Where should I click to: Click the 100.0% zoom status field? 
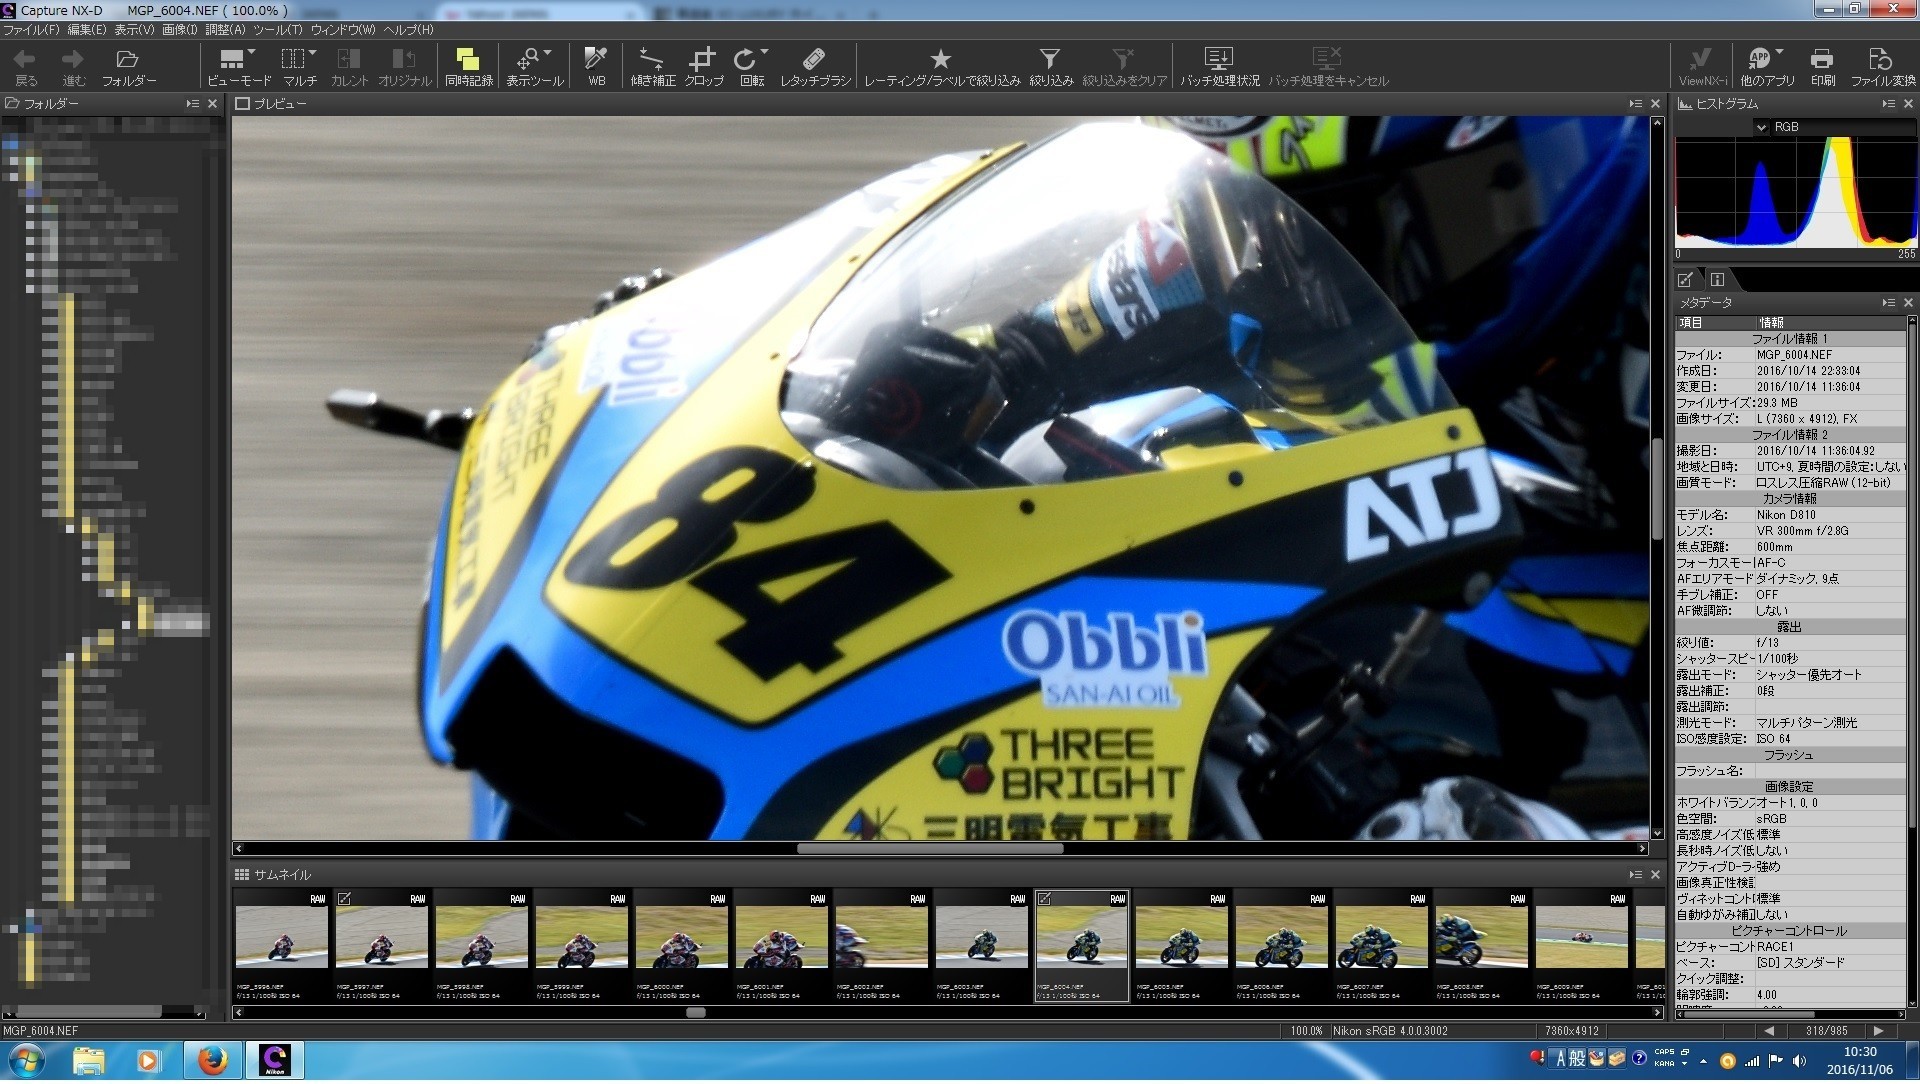tap(1306, 1031)
